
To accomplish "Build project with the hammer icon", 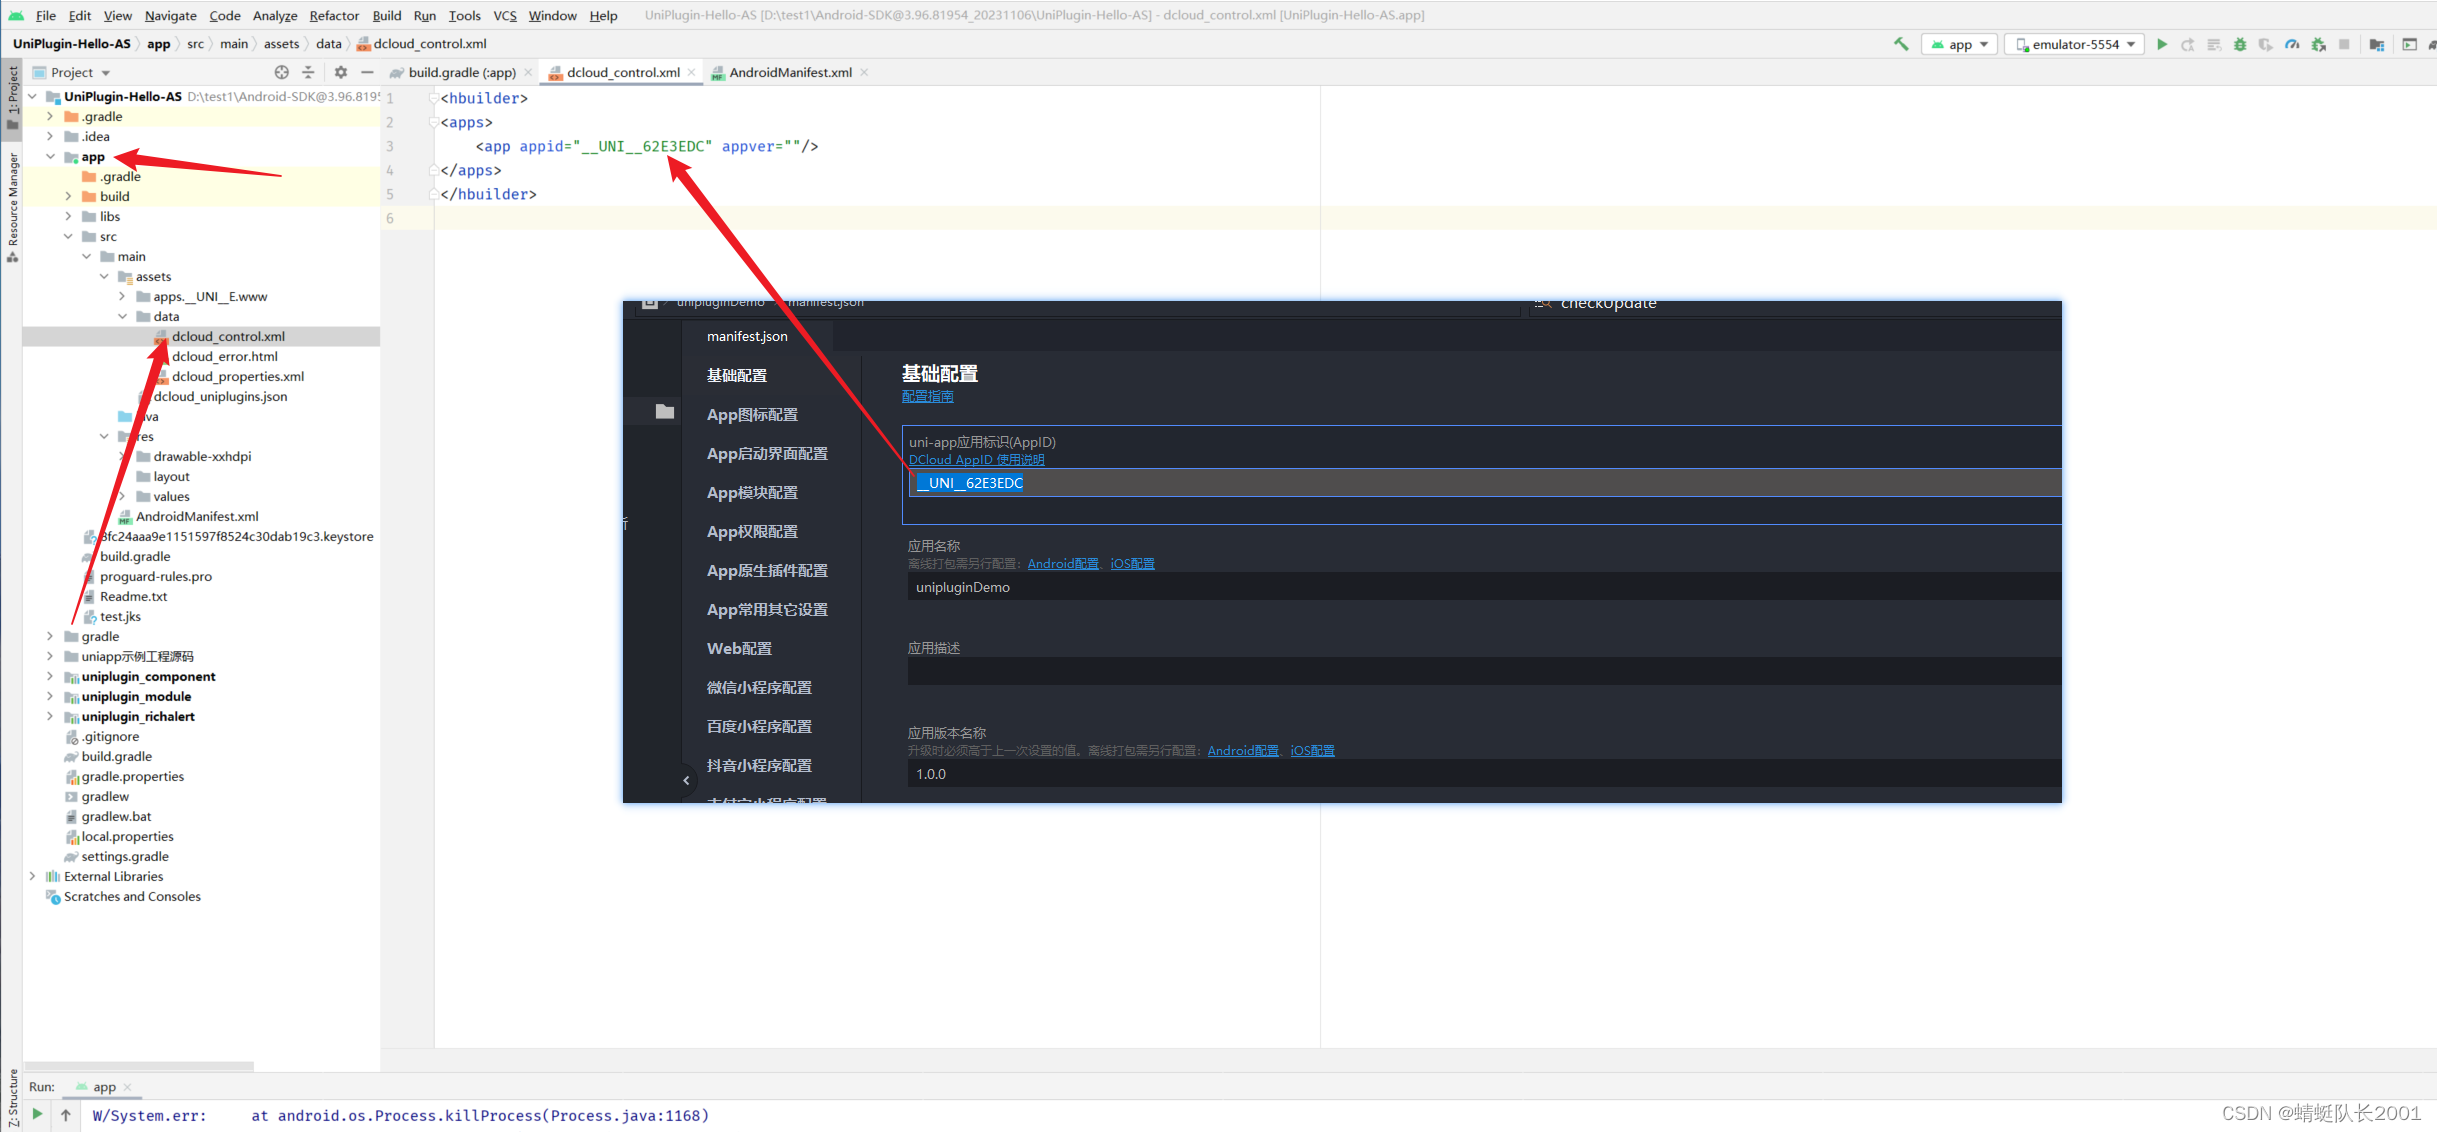I will [x=1901, y=44].
